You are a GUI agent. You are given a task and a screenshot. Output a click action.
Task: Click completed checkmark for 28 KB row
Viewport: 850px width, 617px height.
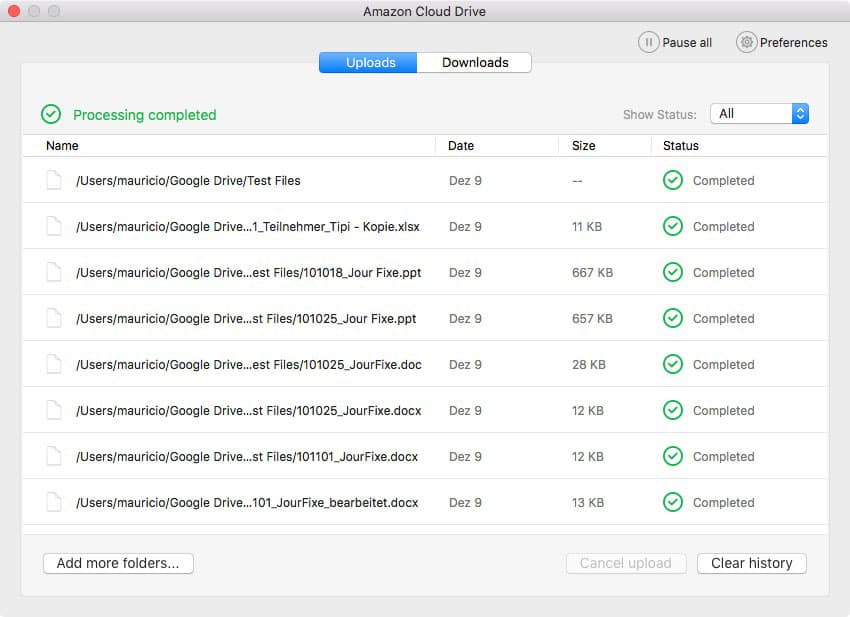[673, 364]
